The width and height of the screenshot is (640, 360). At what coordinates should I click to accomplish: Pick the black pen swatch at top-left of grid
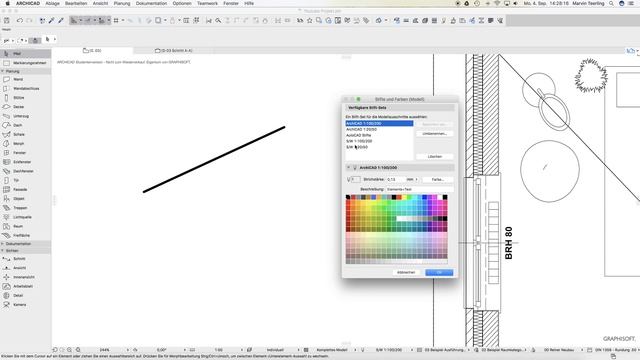[348, 197]
